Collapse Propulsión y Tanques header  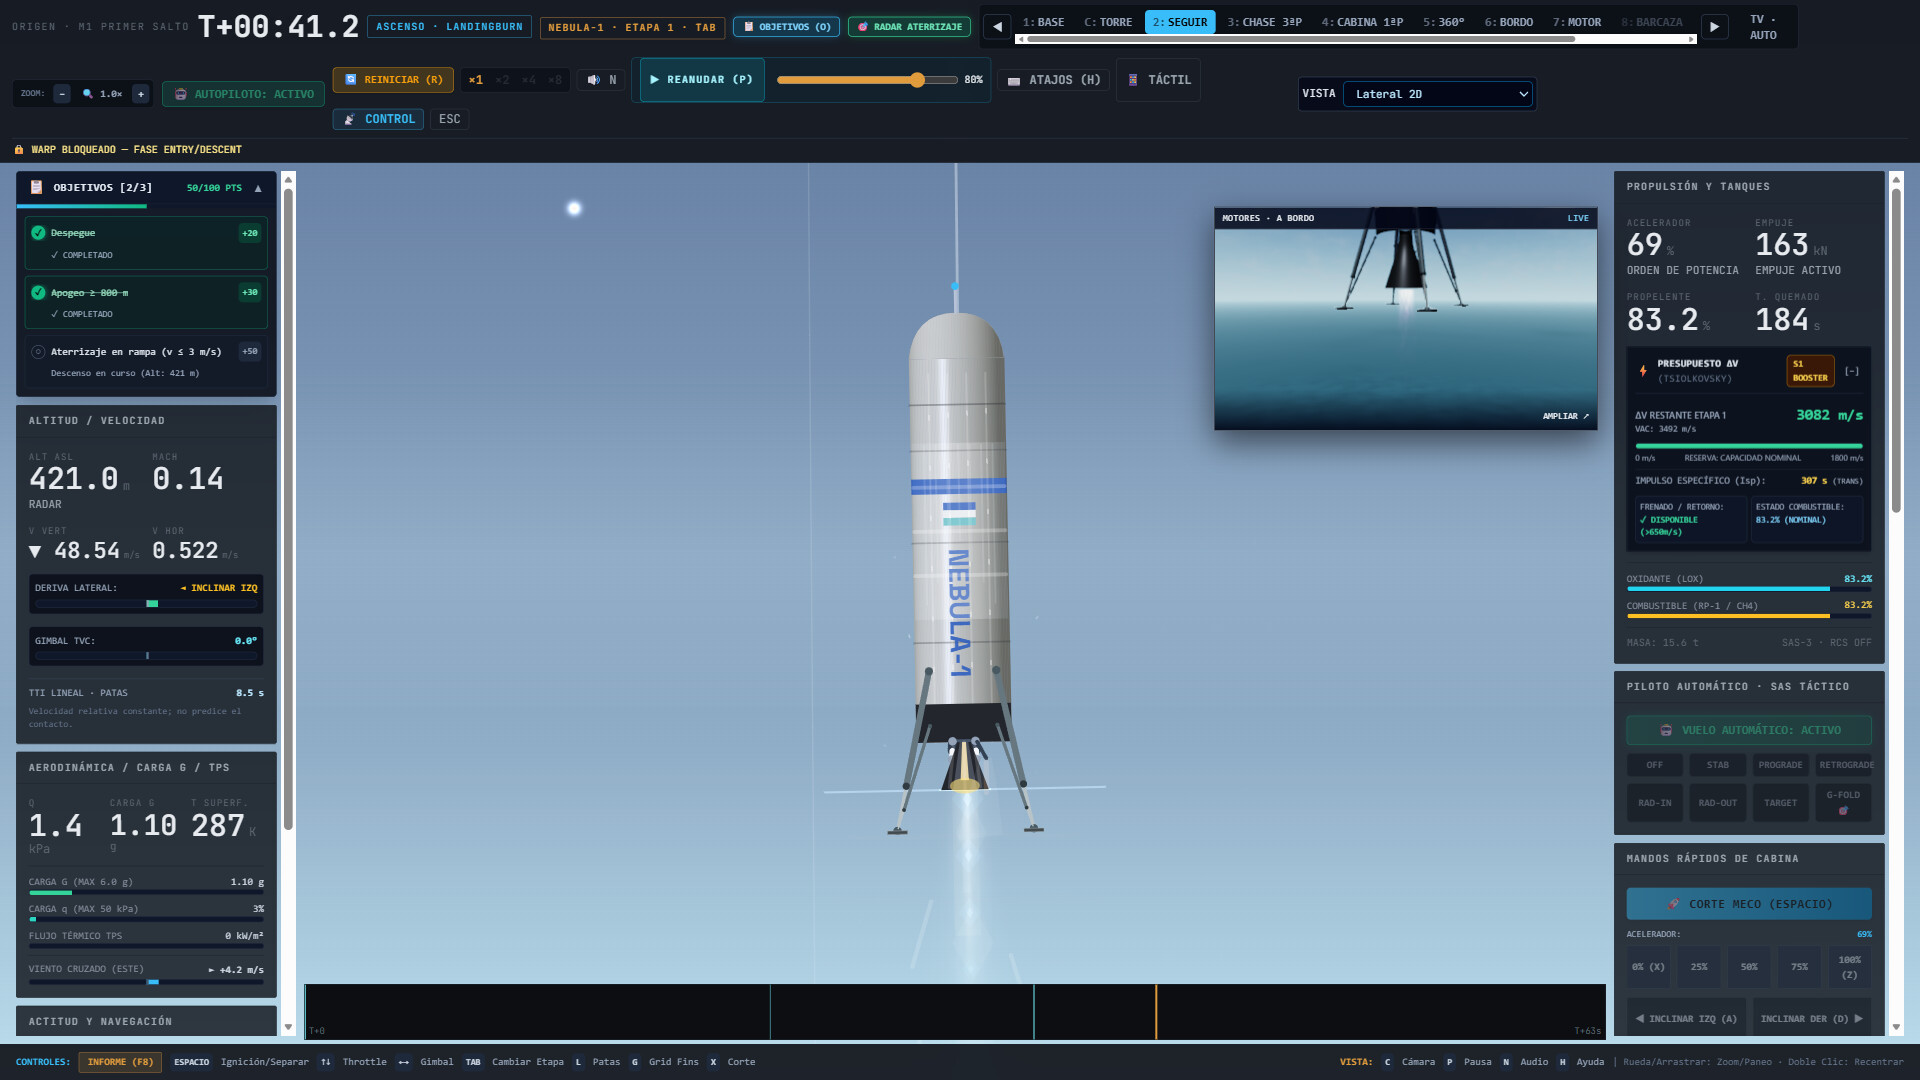pos(1748,187)
